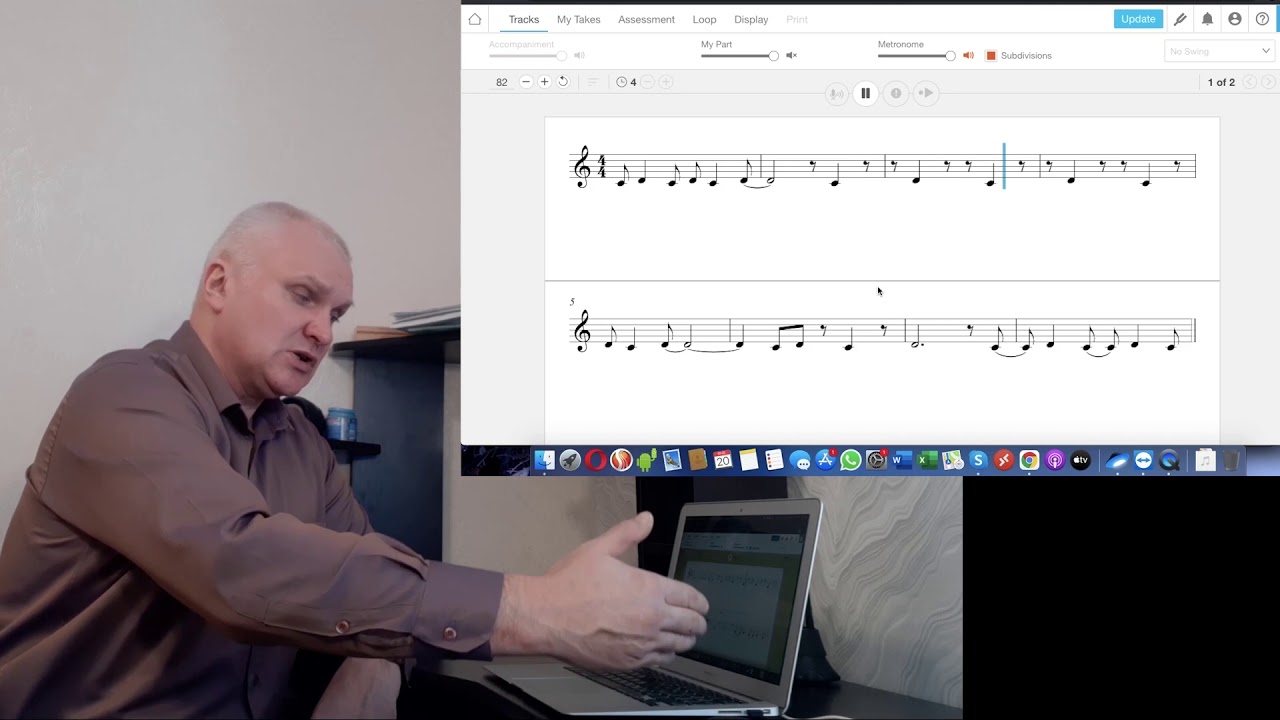1280x720 pixels.
Task: Click the blue playback cursor on the staff
Action: click(1004, 165)
